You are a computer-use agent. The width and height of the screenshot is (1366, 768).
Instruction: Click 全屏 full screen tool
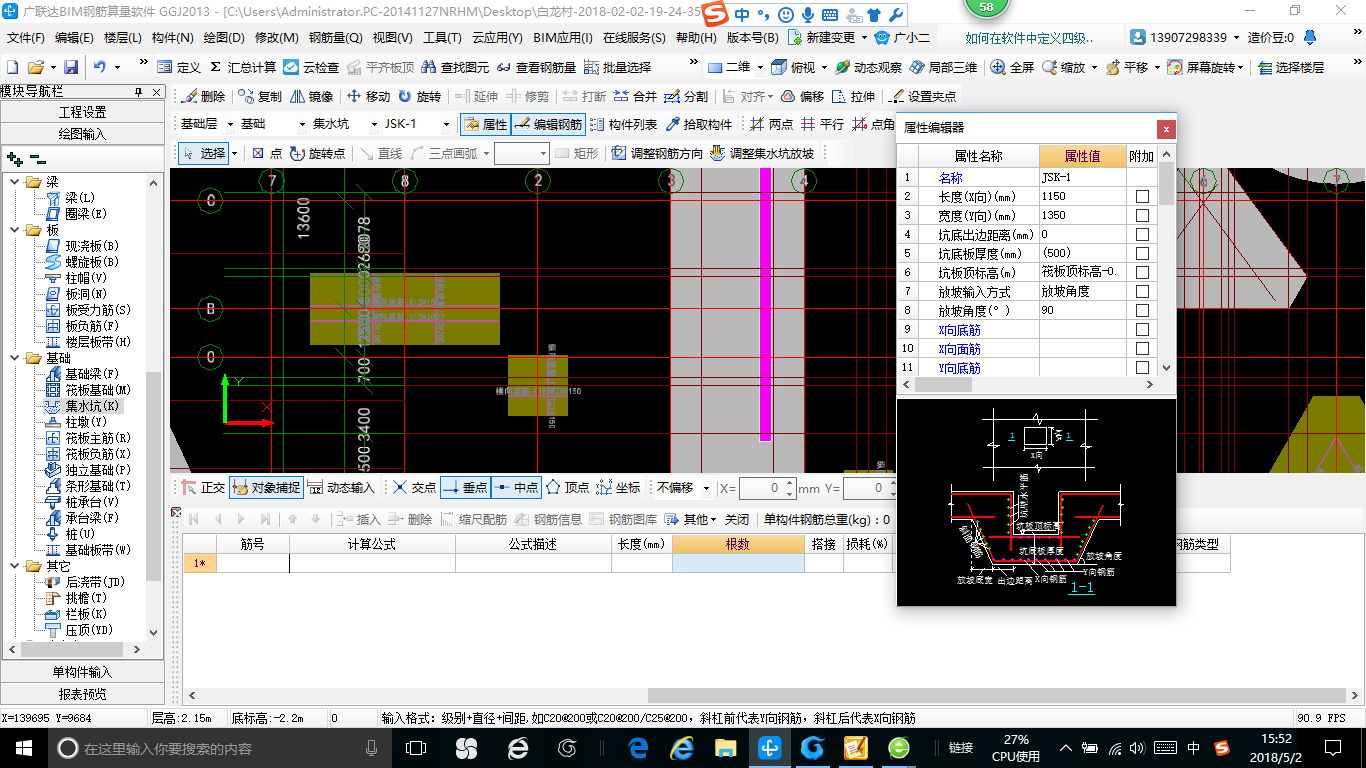(x=1013, y=67)
